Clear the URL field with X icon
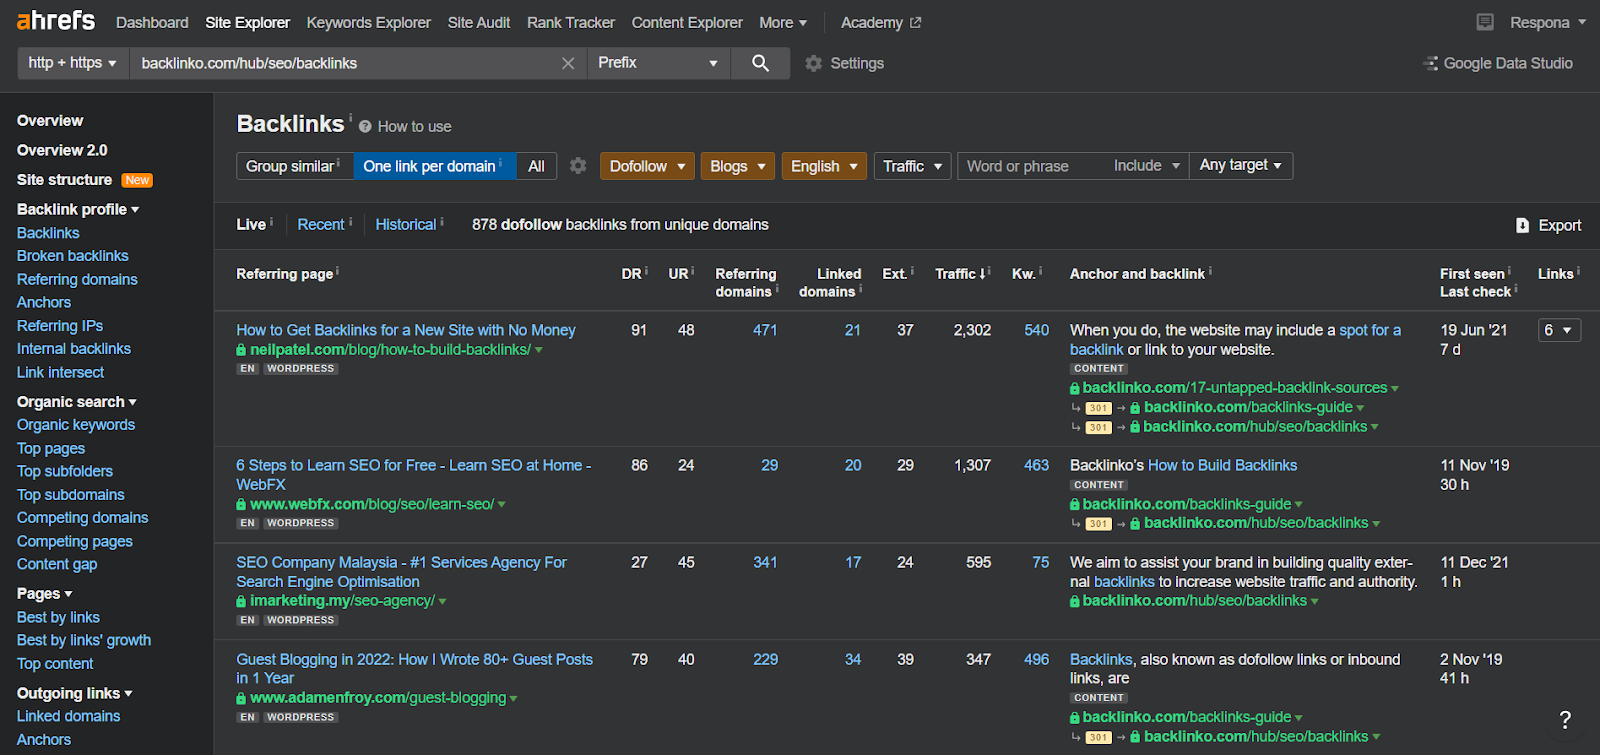The image size is (1600, 755). 568,63
